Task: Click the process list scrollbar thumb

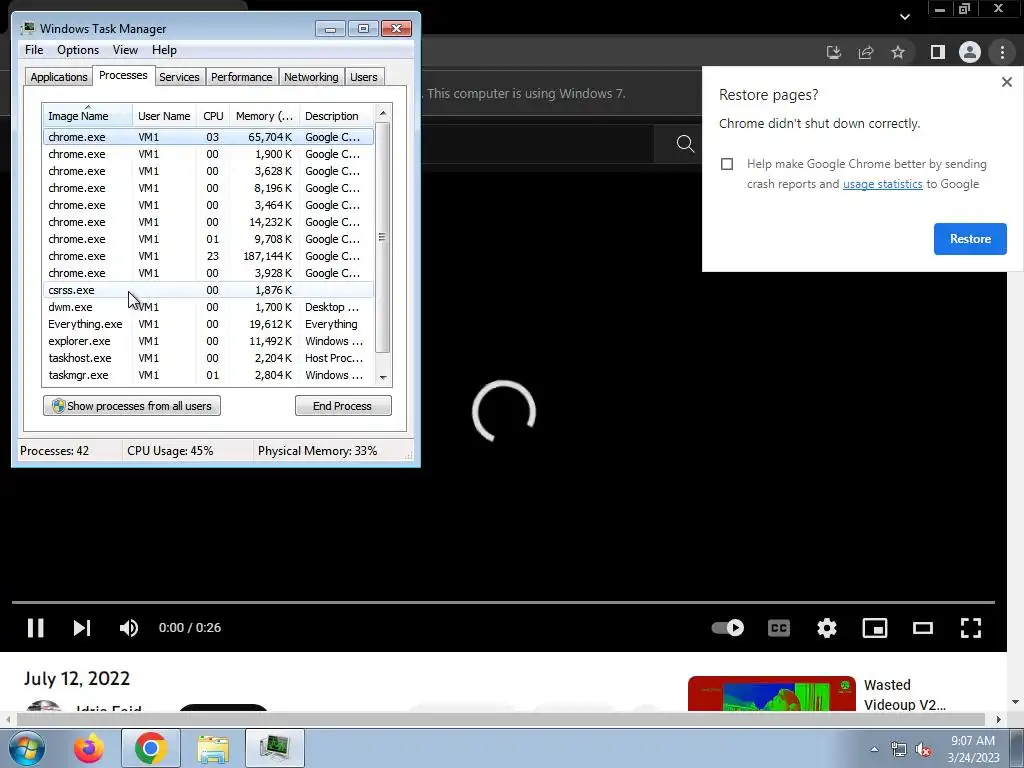Action: point(383,237)
